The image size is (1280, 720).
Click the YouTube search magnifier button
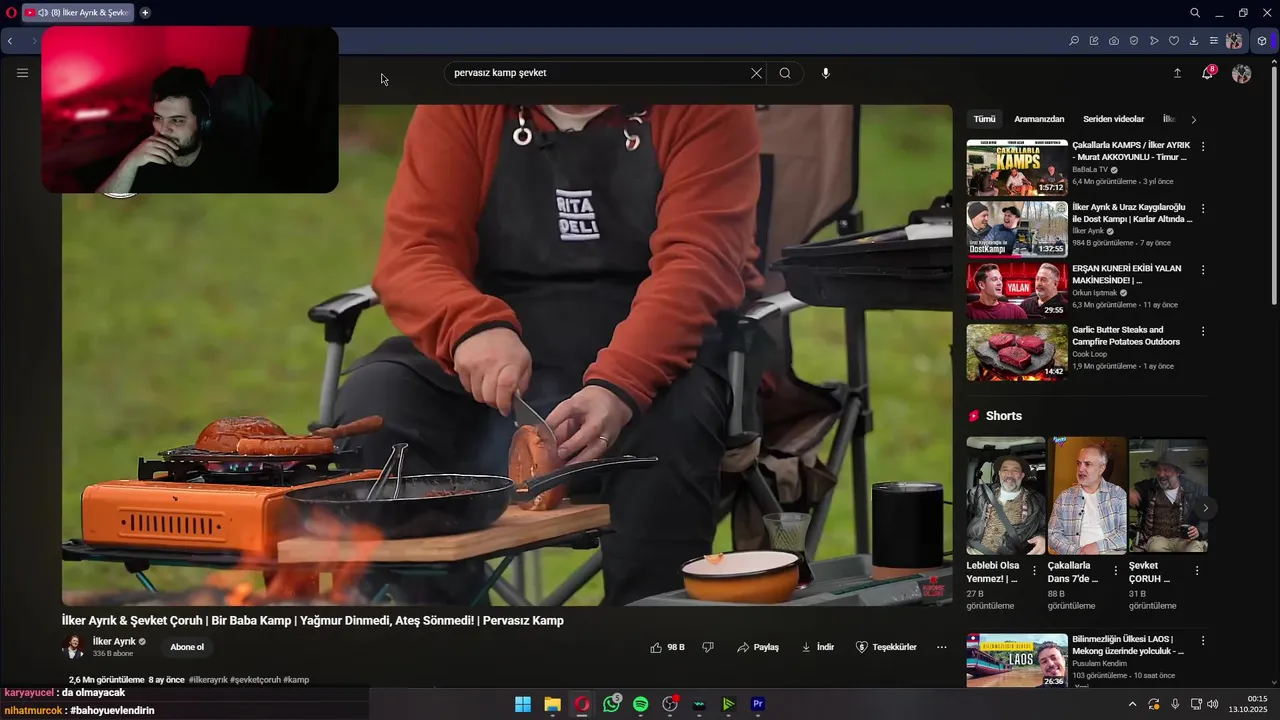[x=785, y=73]
